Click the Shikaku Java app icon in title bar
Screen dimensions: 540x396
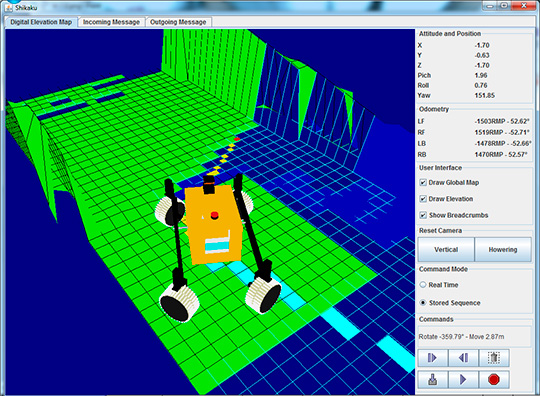click(8, 7)
